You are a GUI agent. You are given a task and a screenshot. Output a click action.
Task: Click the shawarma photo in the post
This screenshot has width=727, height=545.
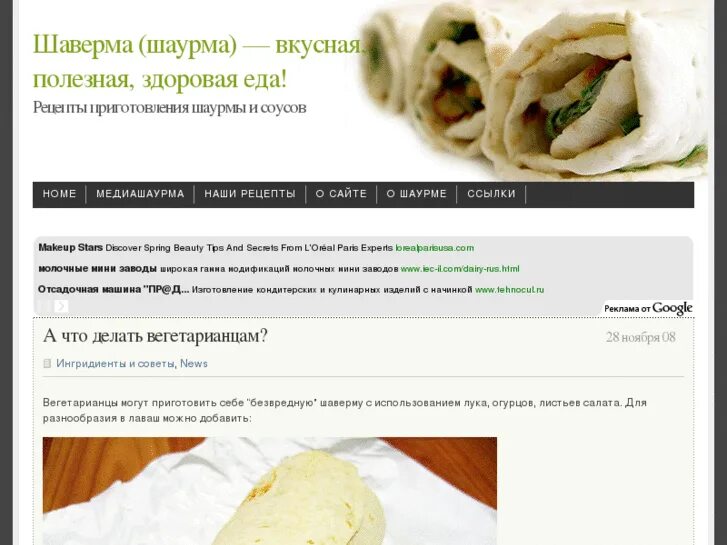[x=270, y=491]
